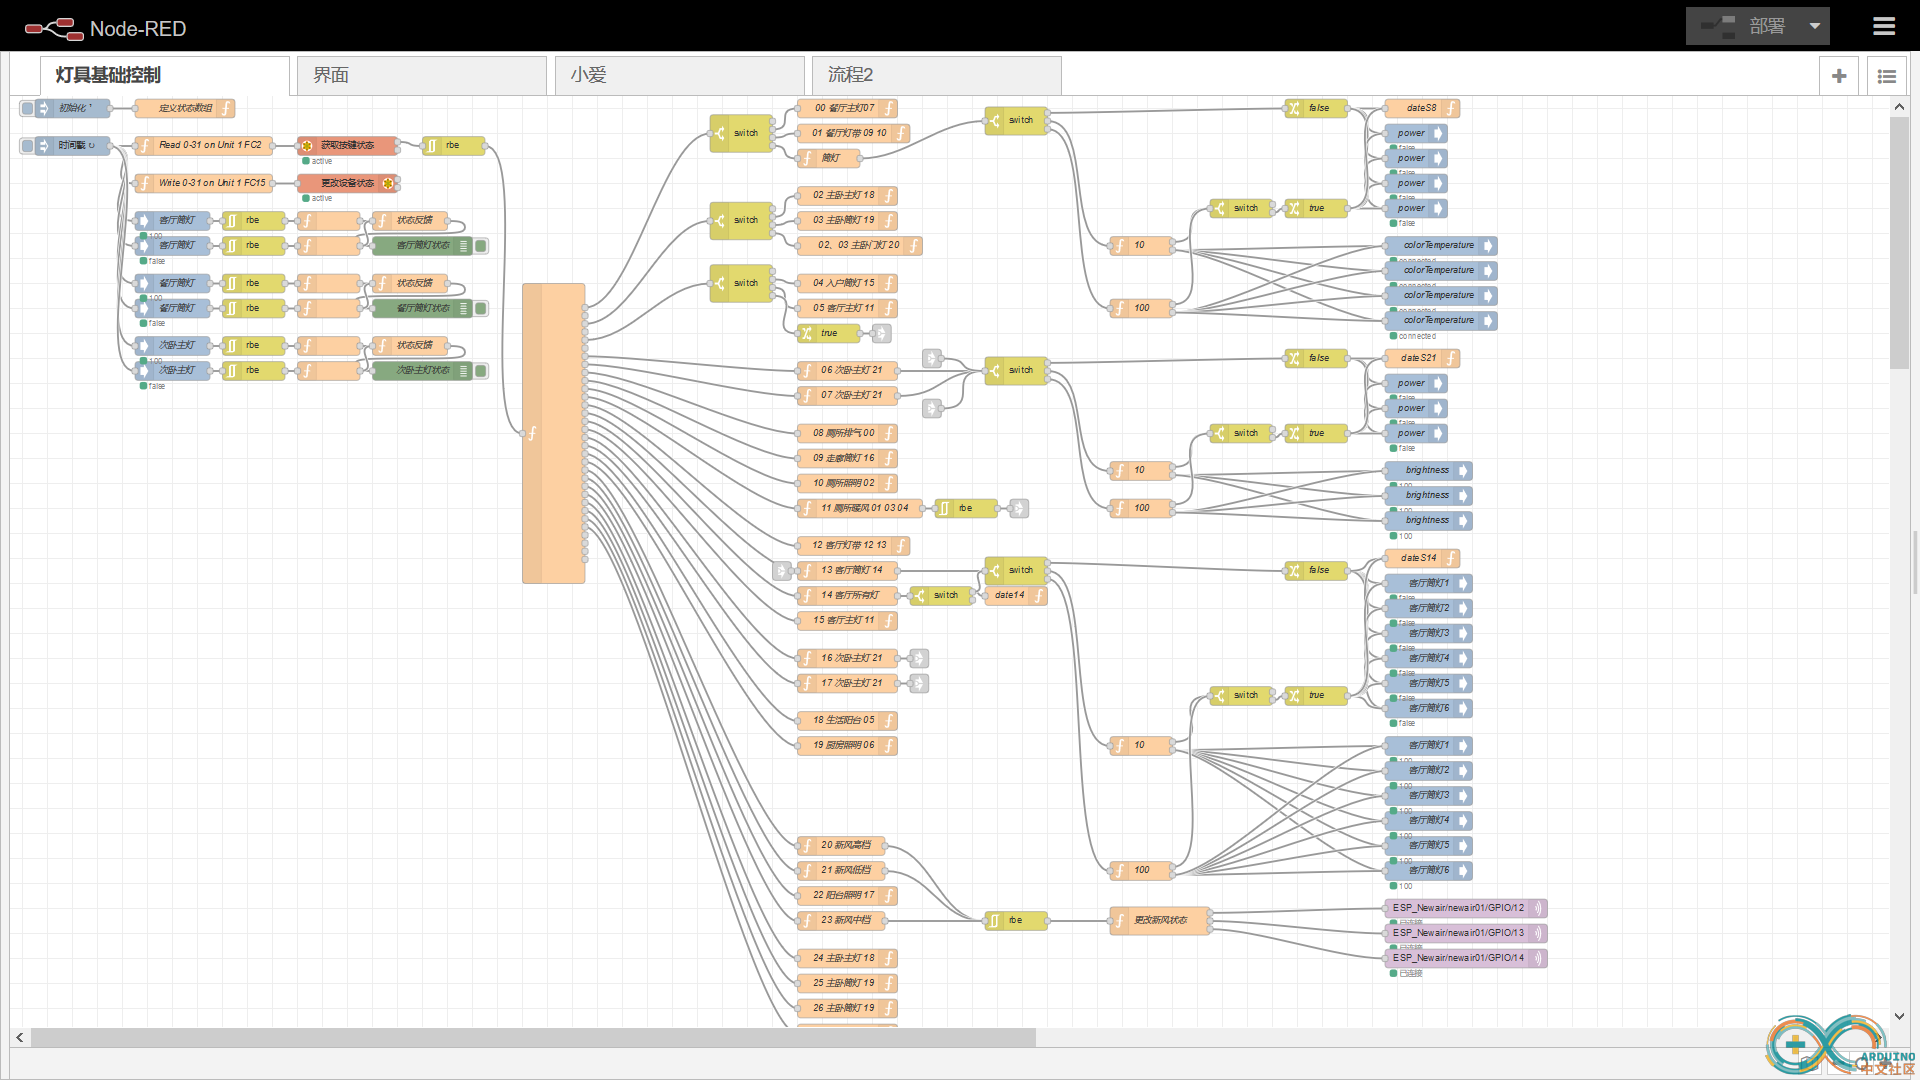Toggle the 客厅筒灯状态 debug node output
Screen dimensions: 1920x1080
(x=481, y=246)
